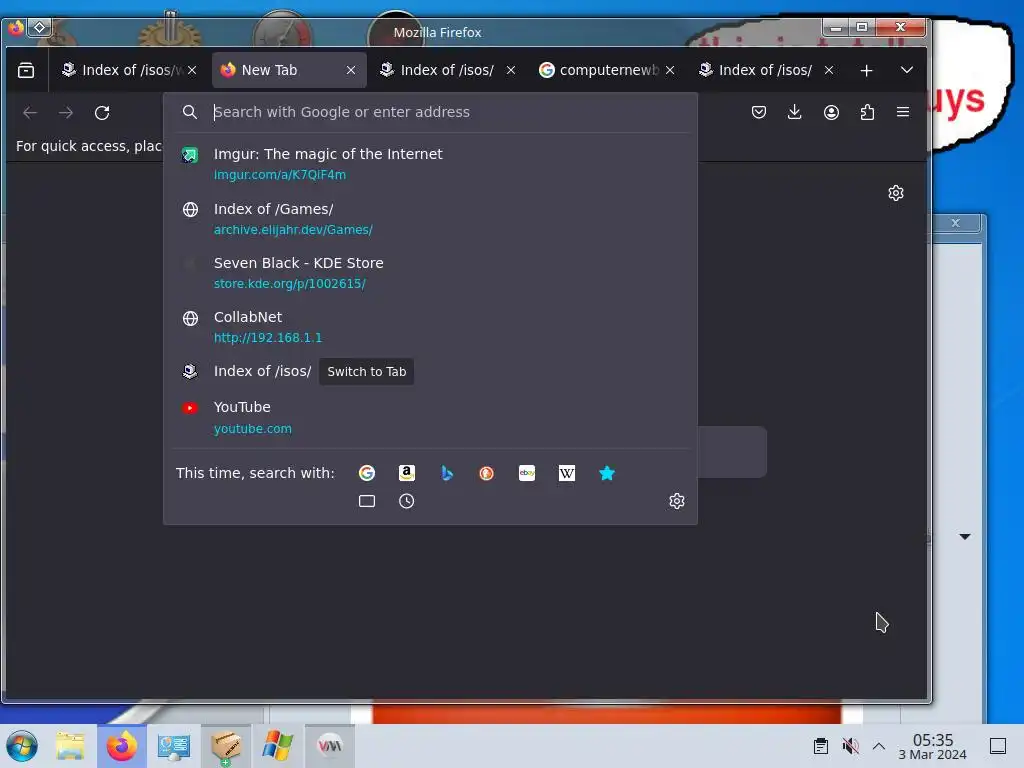This screenshot has width=1024, height=768.
Task: Close the middle Index of /isos/ tab
Action: tap(511, 70)
